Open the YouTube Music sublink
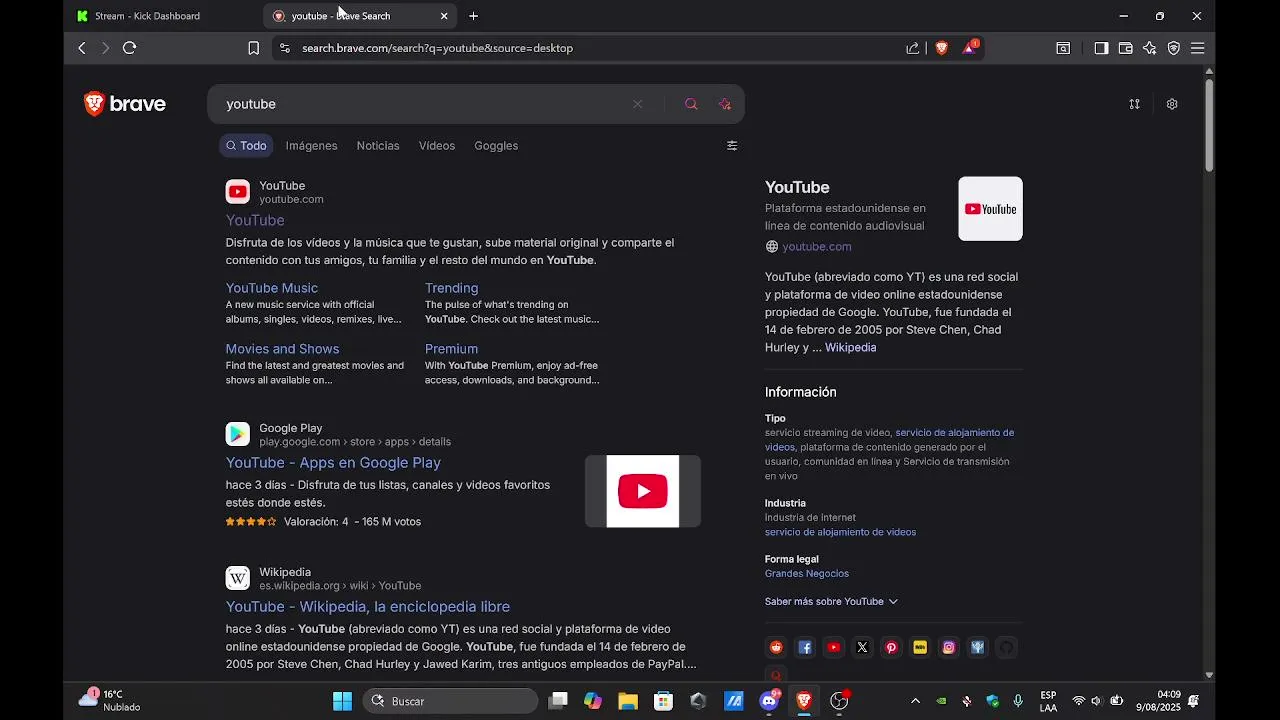 (x=272, y=288)
